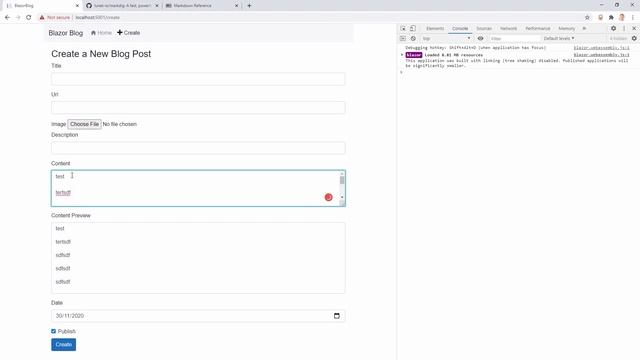640x360 pixels.
Task: Toggle the Publish checkbox
Action: click(53, 331)
